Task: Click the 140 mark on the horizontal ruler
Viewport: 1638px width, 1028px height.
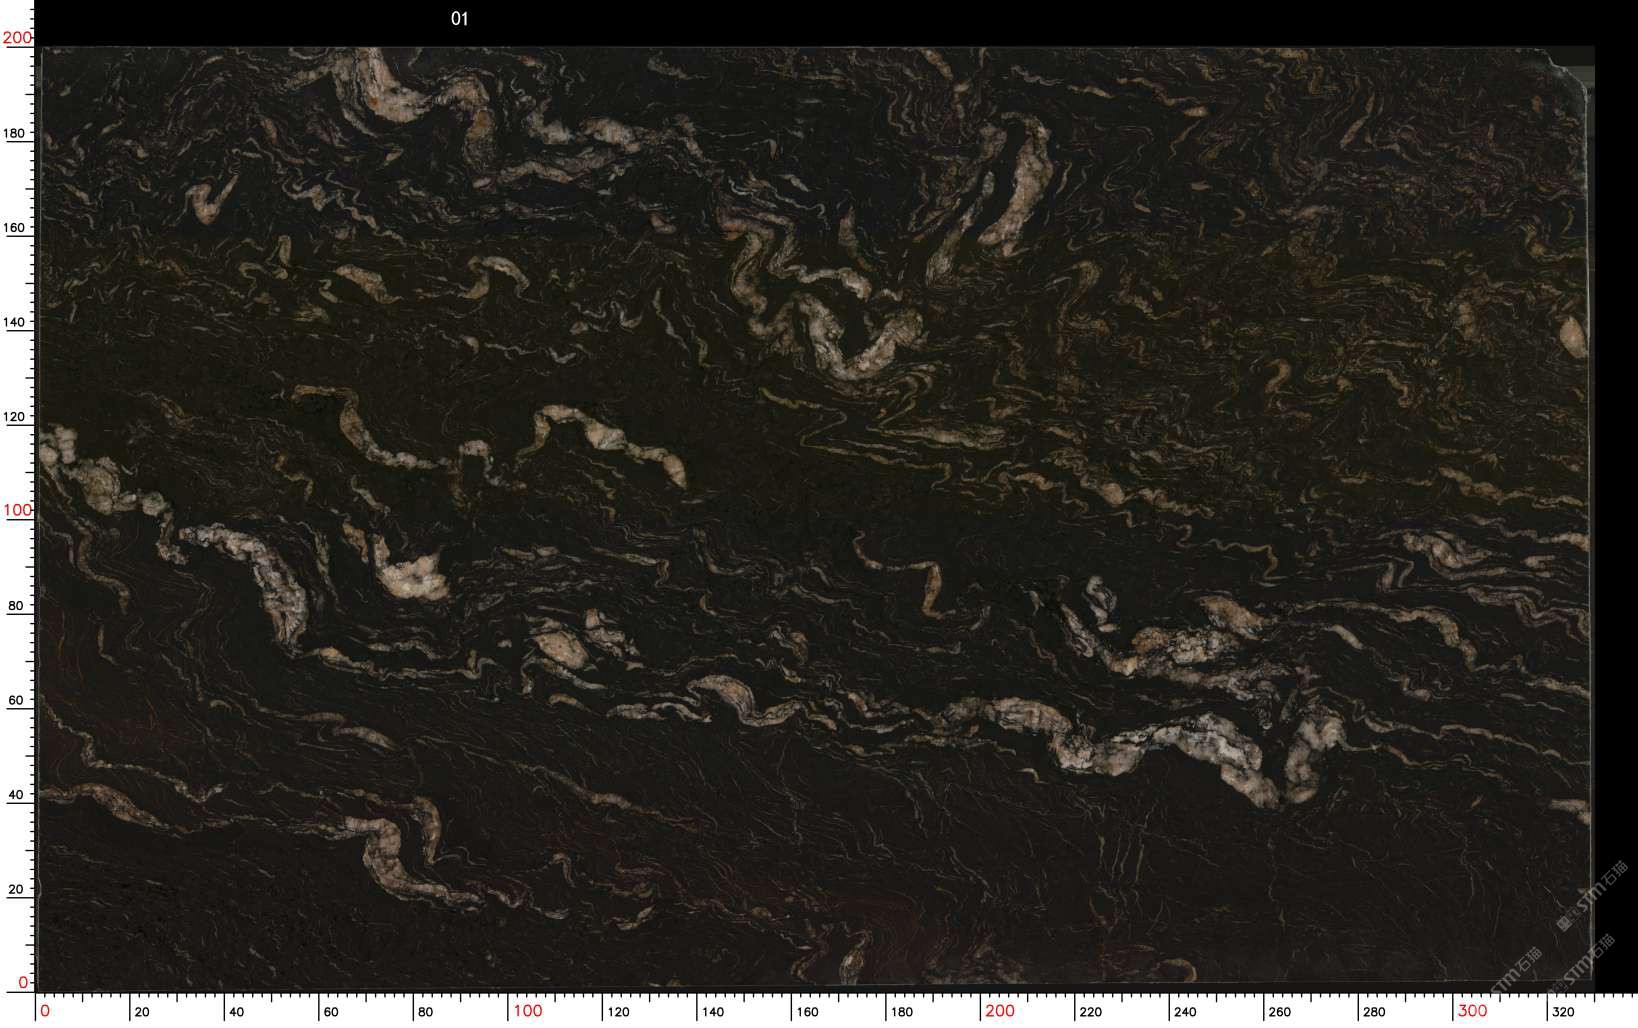Action: [712, 1012]
